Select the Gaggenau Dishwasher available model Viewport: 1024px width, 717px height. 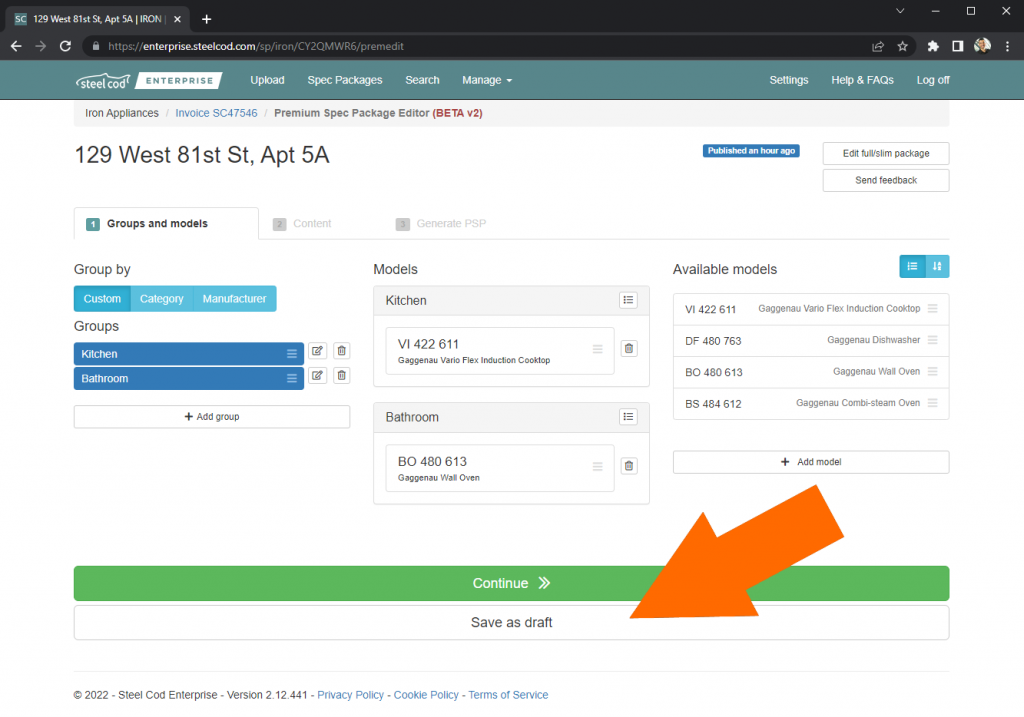pyautogui.click(x=811, y=340)
